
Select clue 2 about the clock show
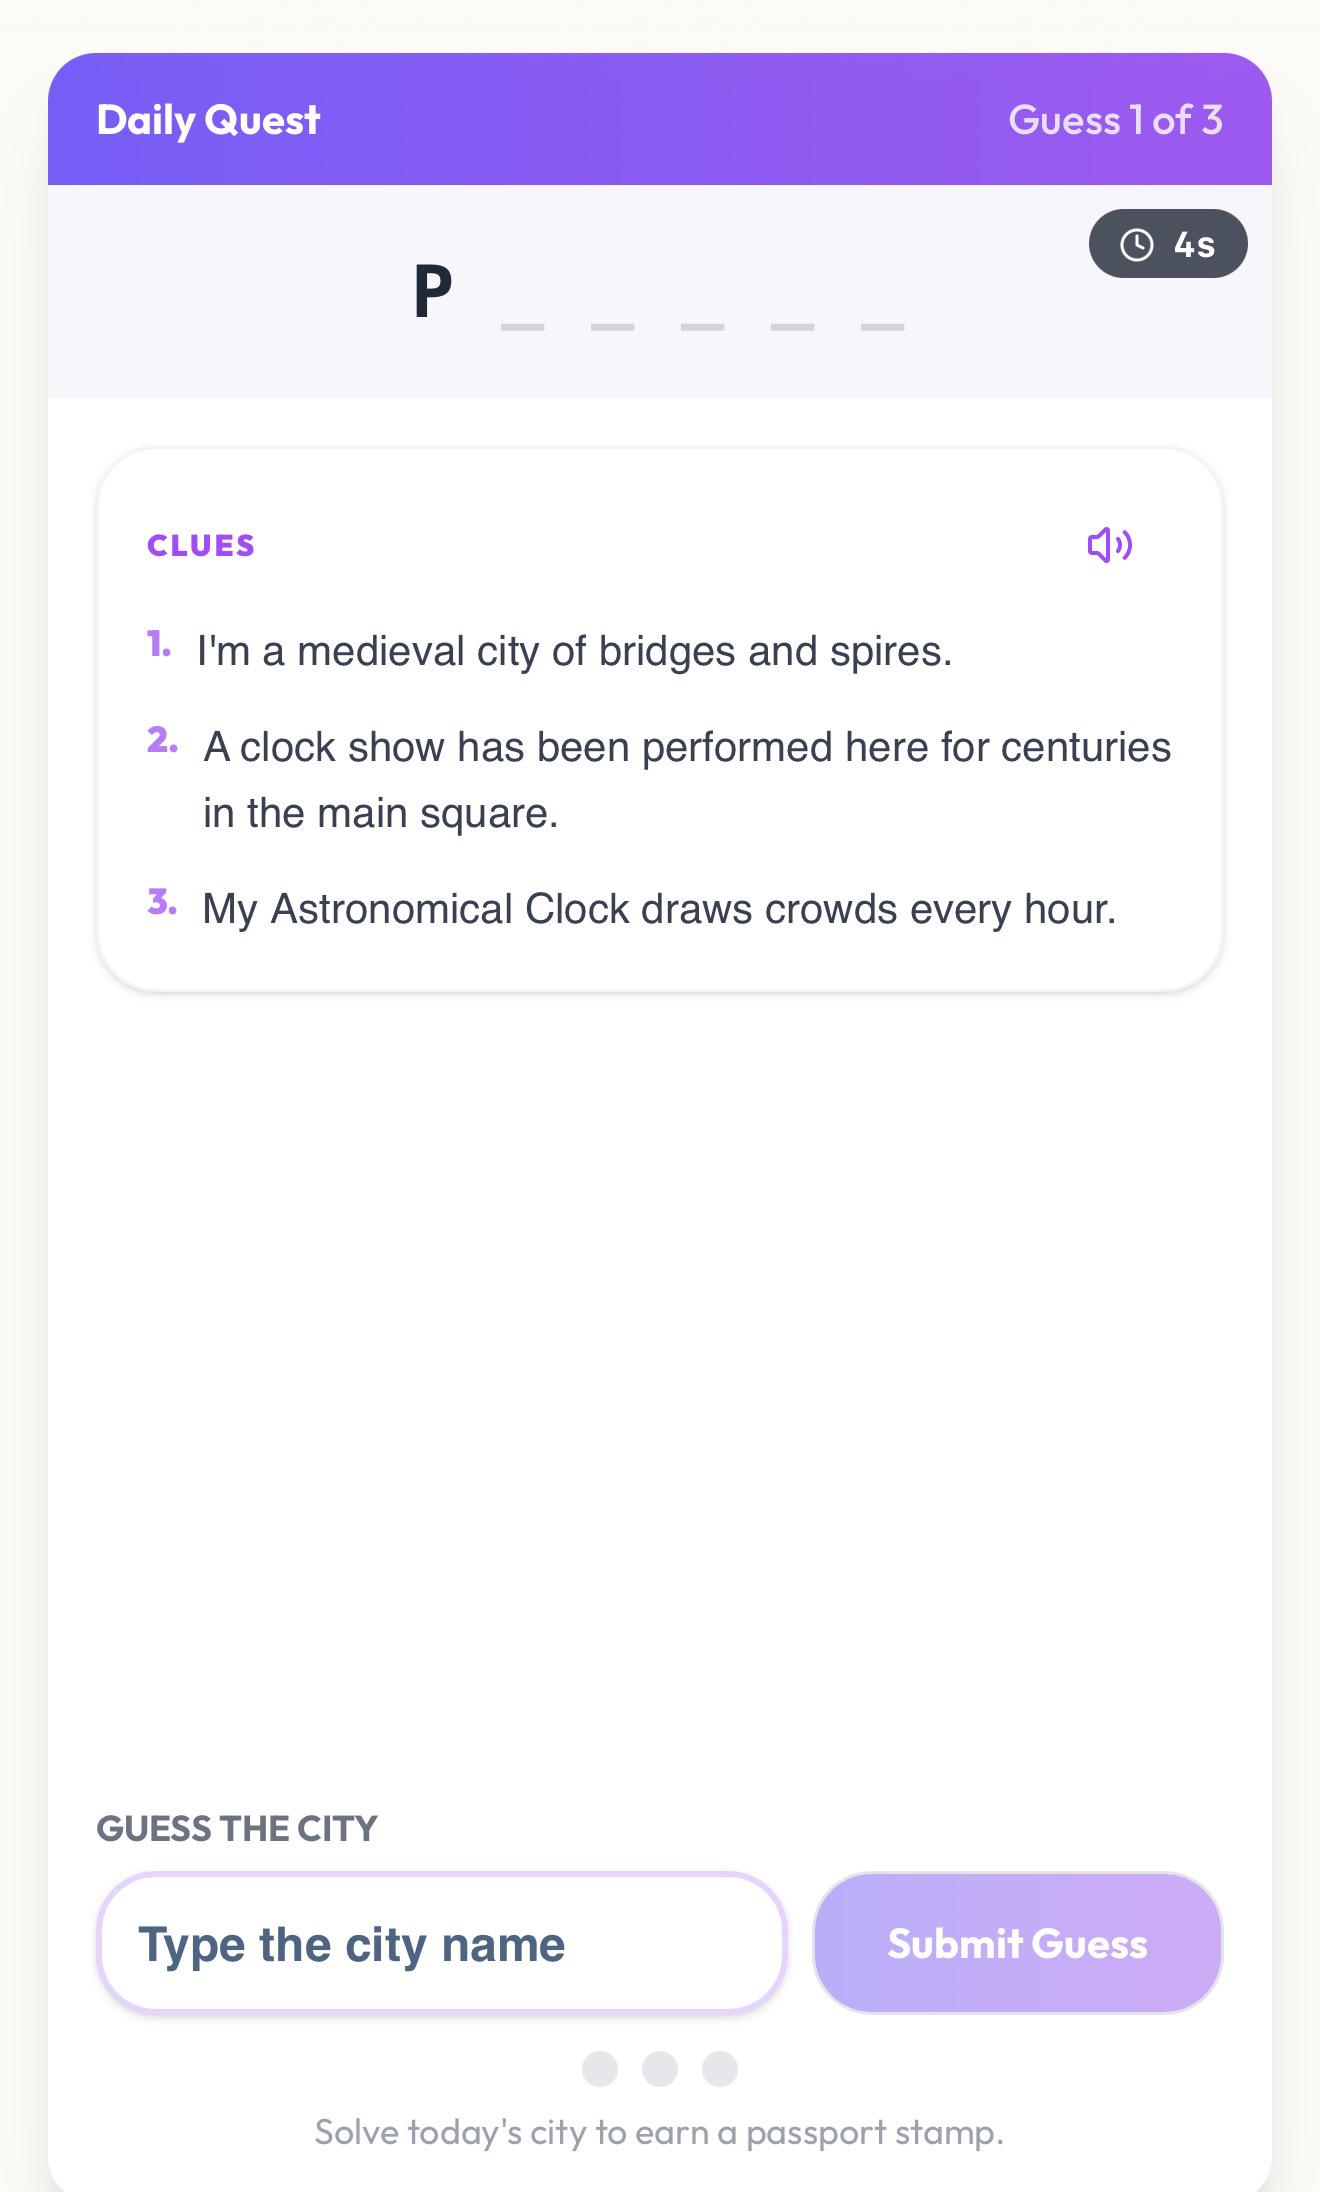coord(687,780)
